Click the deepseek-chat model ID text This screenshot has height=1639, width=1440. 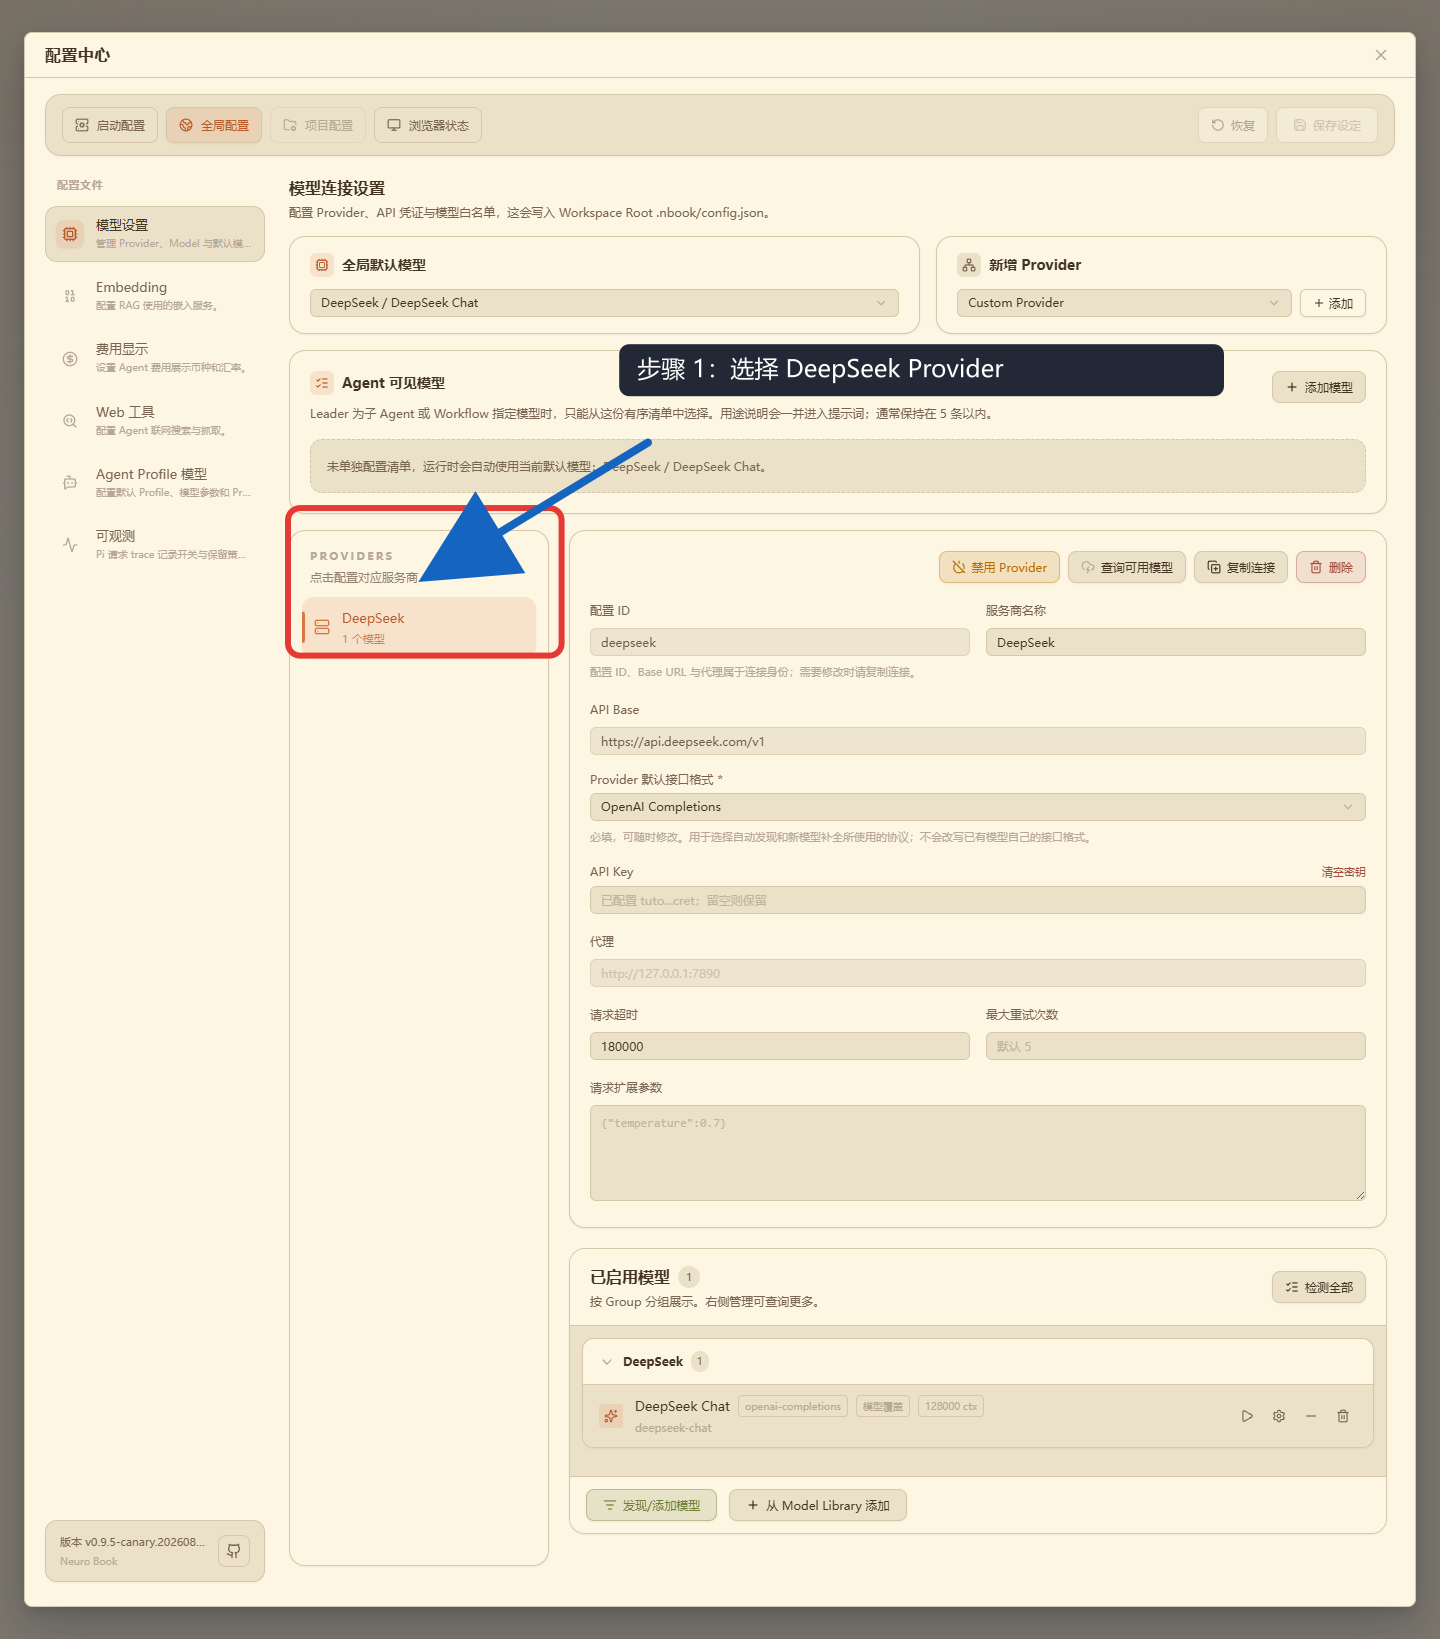pyautogui.click(x=673, y=1428)
